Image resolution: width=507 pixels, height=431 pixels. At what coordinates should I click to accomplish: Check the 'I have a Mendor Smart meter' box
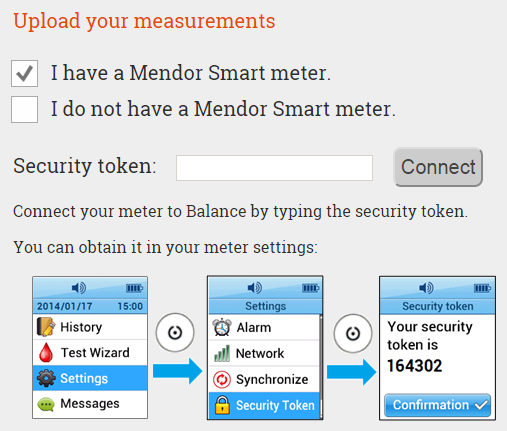pyautogui.click(x=24, y=73)
